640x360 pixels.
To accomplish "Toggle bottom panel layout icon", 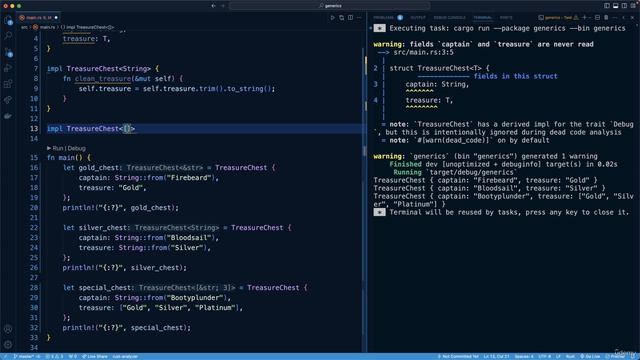I will click(616, 6).
